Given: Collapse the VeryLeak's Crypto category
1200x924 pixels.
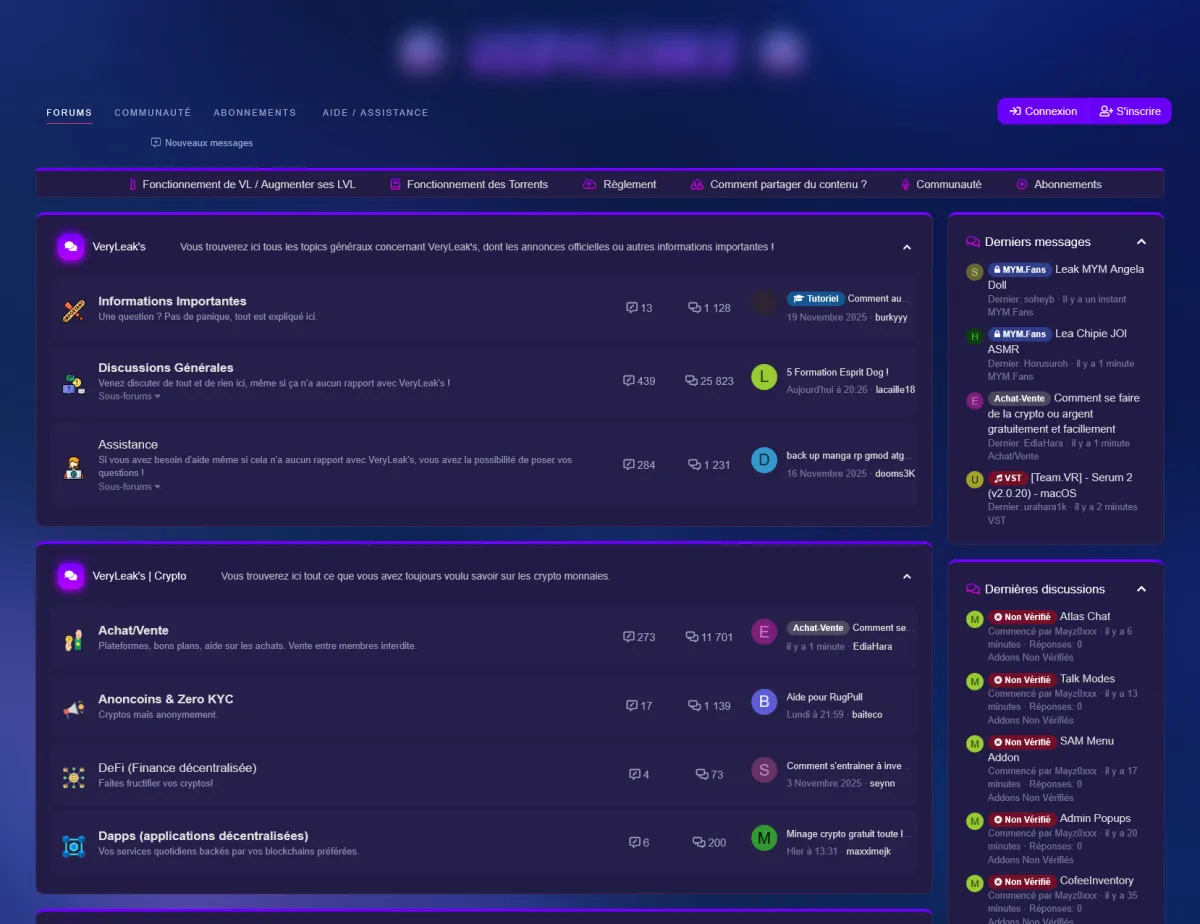Looking at the screenshot, I should pos(907,577).
